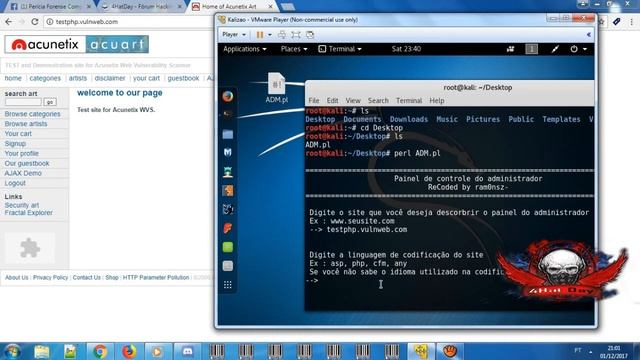640x360 pixels.
Task: Open Firefox from the Kali dock
Action: [x=228, y=96]
